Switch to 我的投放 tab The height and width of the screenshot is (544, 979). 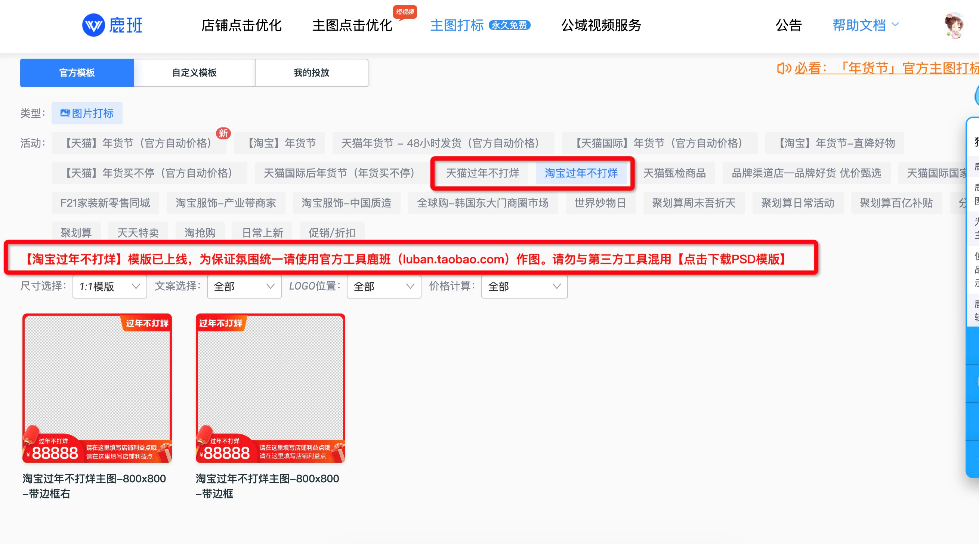[x=312, y=73]
